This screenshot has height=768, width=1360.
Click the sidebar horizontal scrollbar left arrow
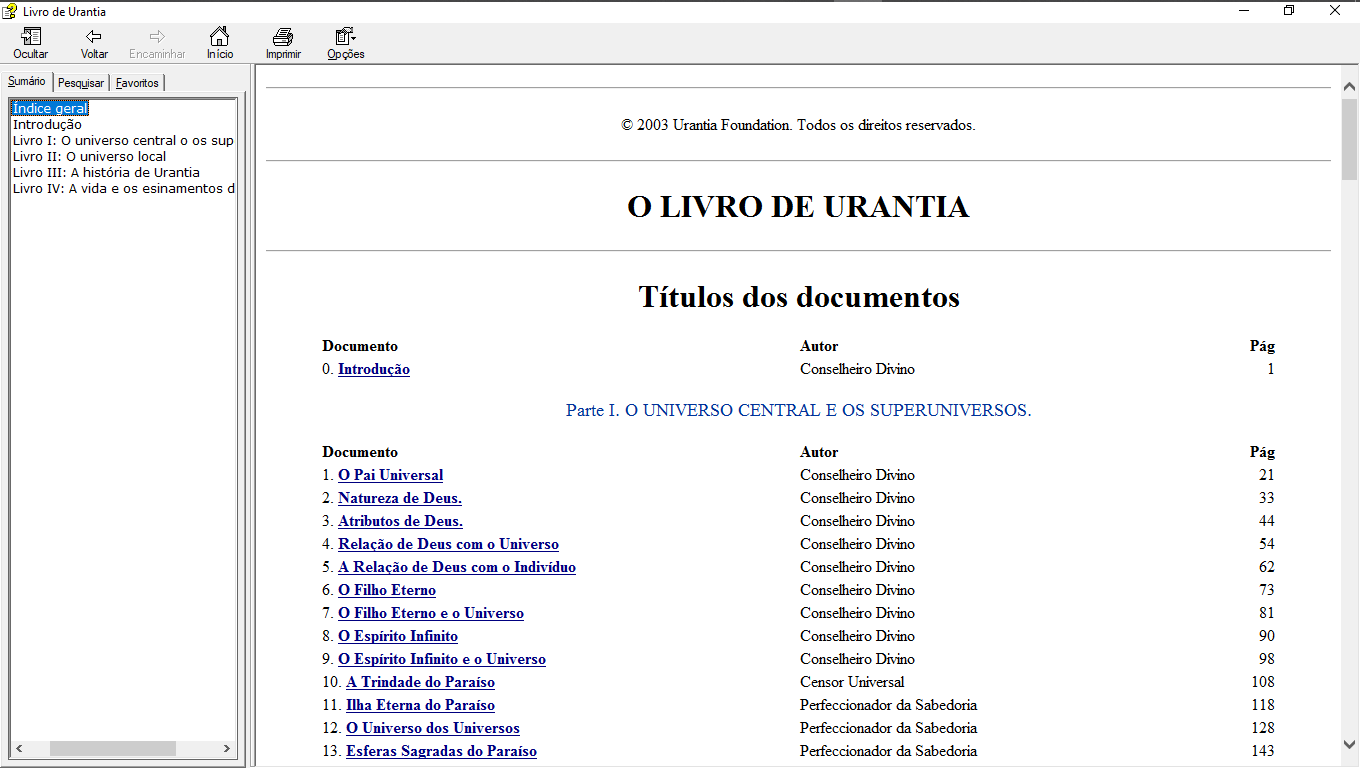pos(19,749)
